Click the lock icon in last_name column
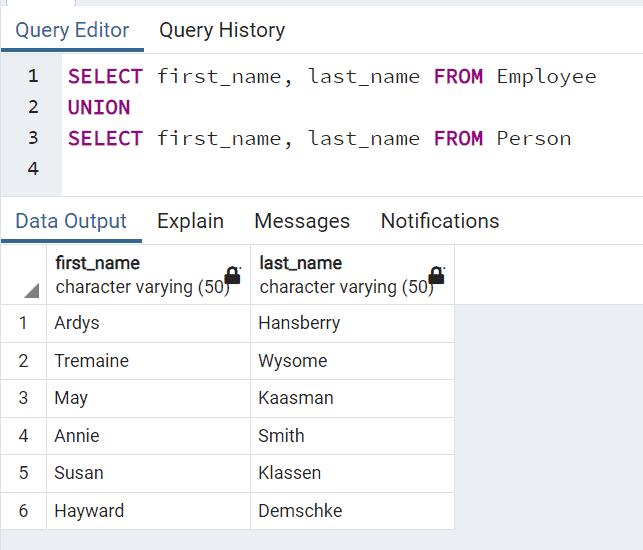This screenshot has width=643, height=550. [436, 275]
